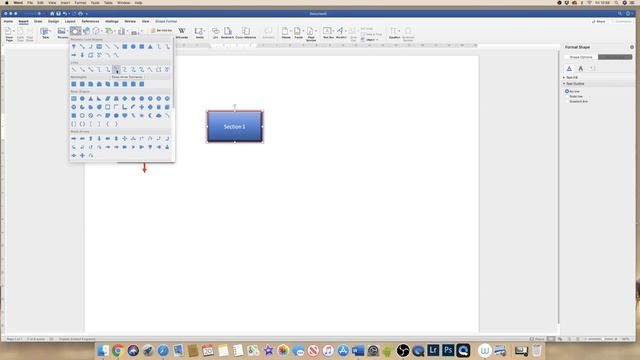Select the Diamond basic shape
Viewport: 640px width, 360px height.
pyautogui.click(x=124, y=98)
